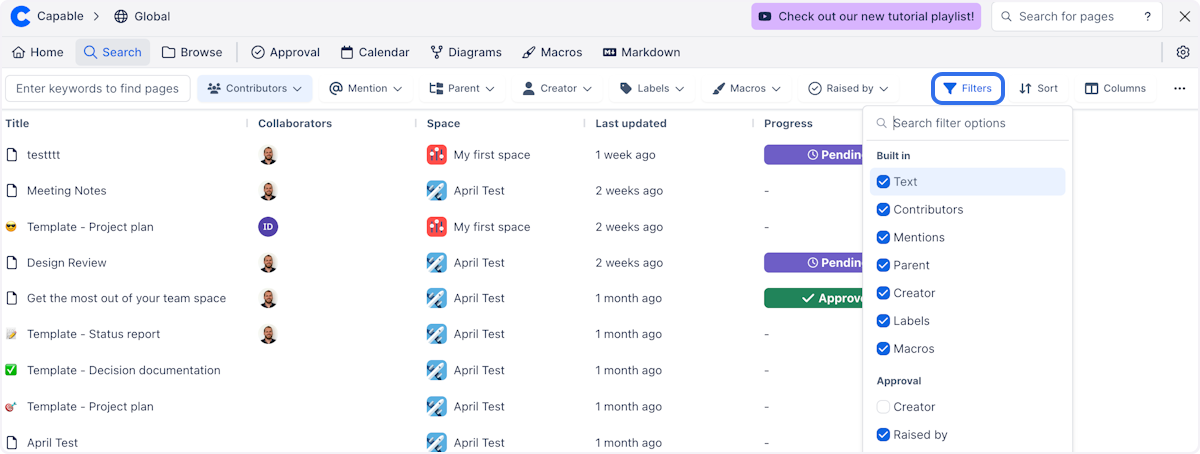This screenshot has width=1200, height=454.
Task: Click the help question mark icon
Action: [1148, 16]
